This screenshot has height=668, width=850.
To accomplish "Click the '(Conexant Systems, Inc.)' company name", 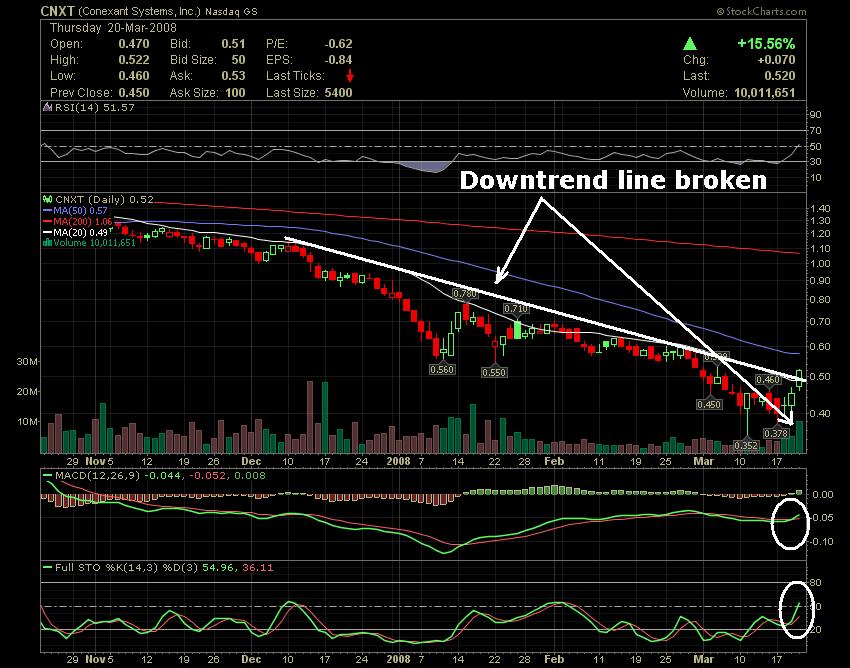I will coord(140,11).
